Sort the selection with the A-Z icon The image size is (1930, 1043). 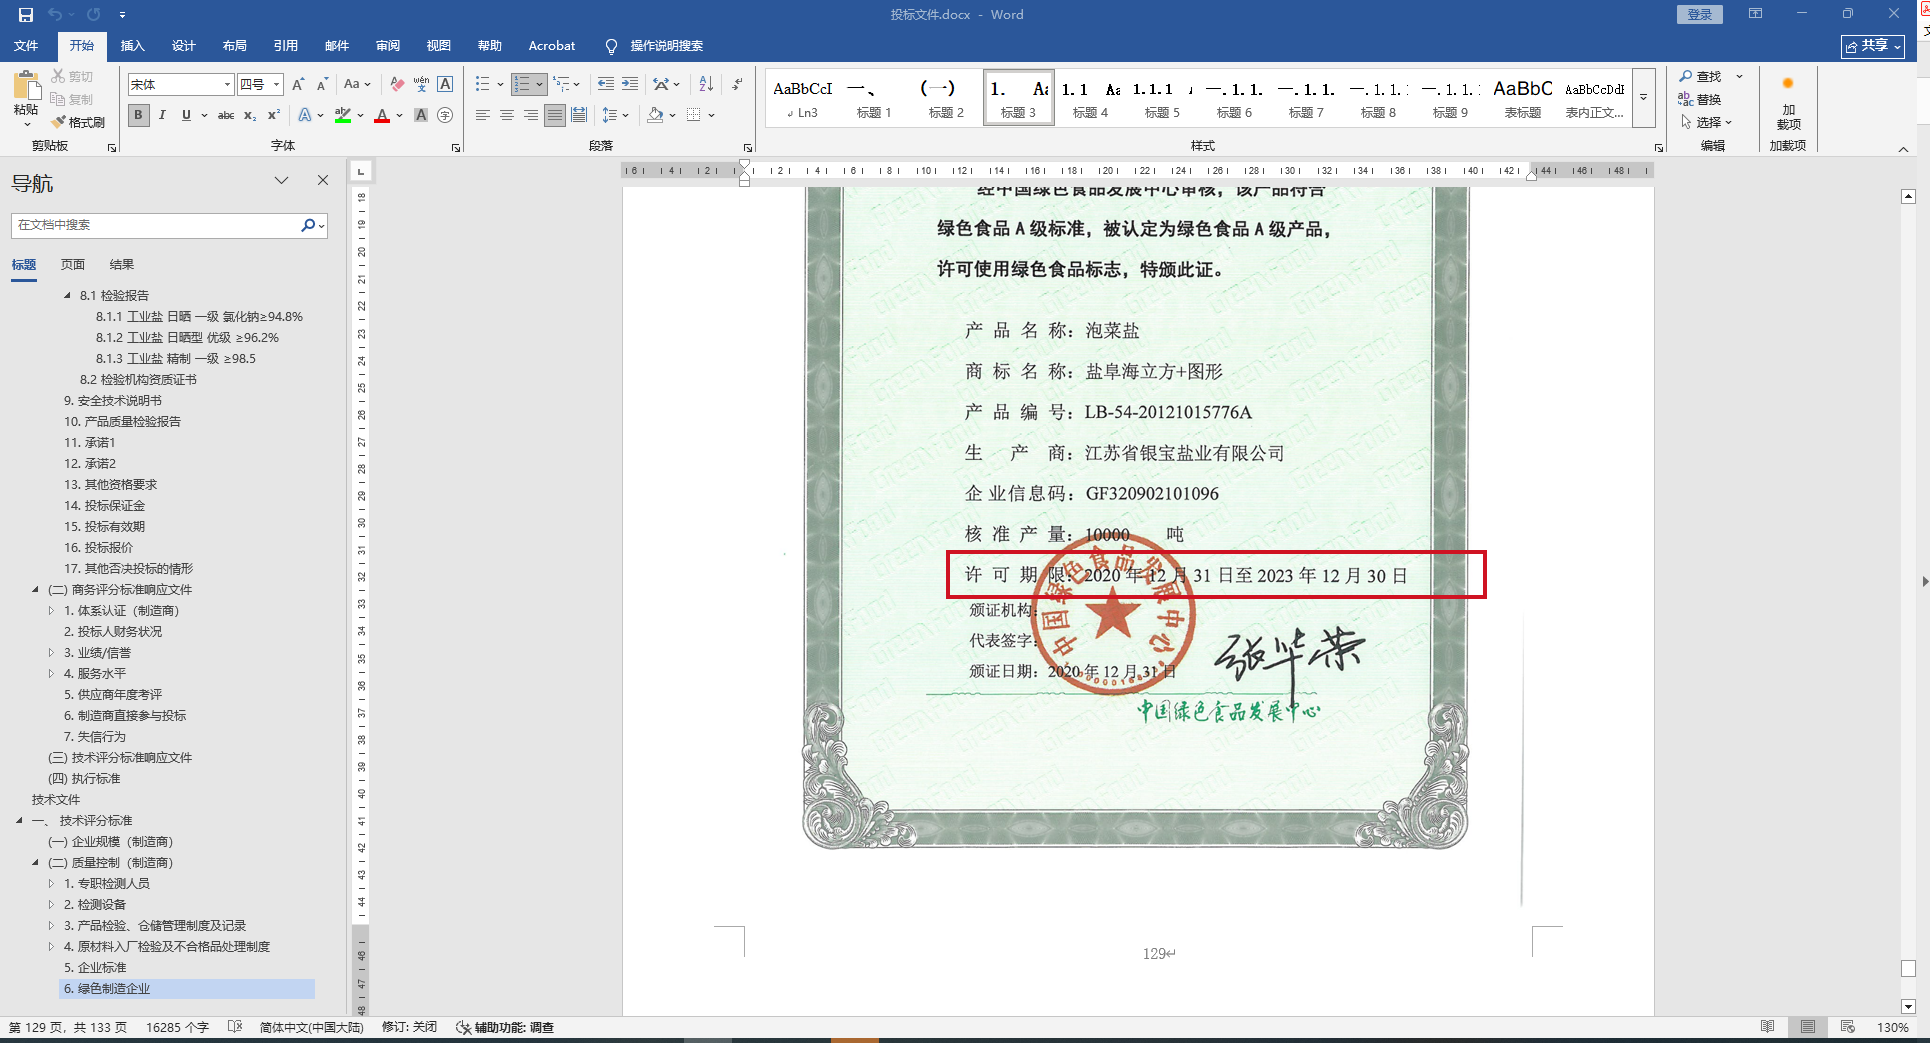coord(706,84)
